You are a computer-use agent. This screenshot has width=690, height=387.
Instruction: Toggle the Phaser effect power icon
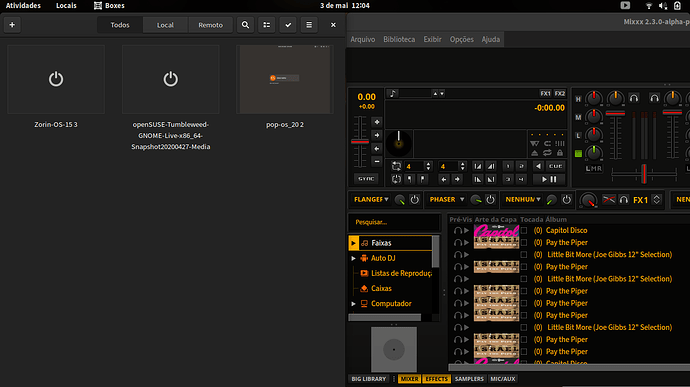(490, 199)
